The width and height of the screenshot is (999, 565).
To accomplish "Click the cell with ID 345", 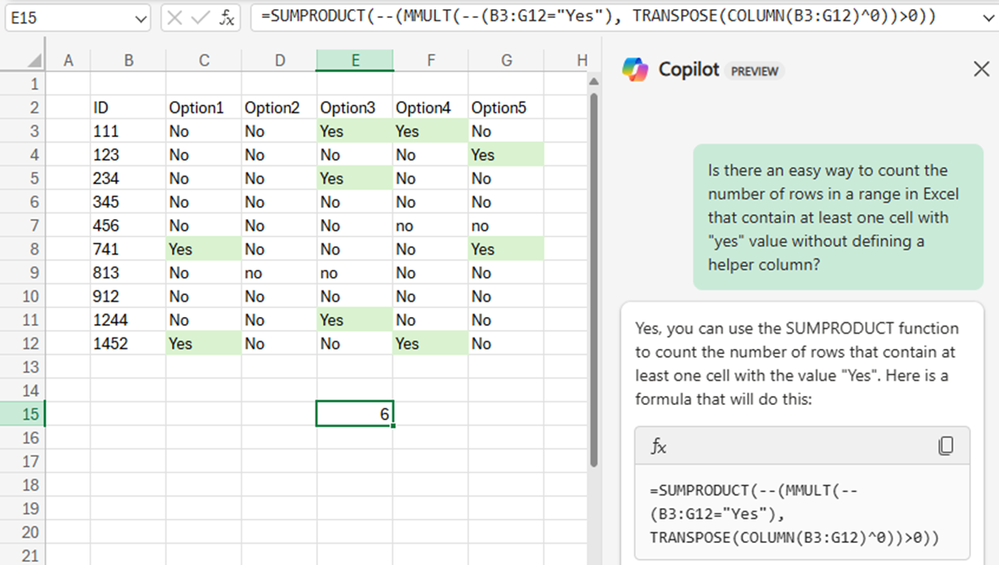I will click(128, 202).
